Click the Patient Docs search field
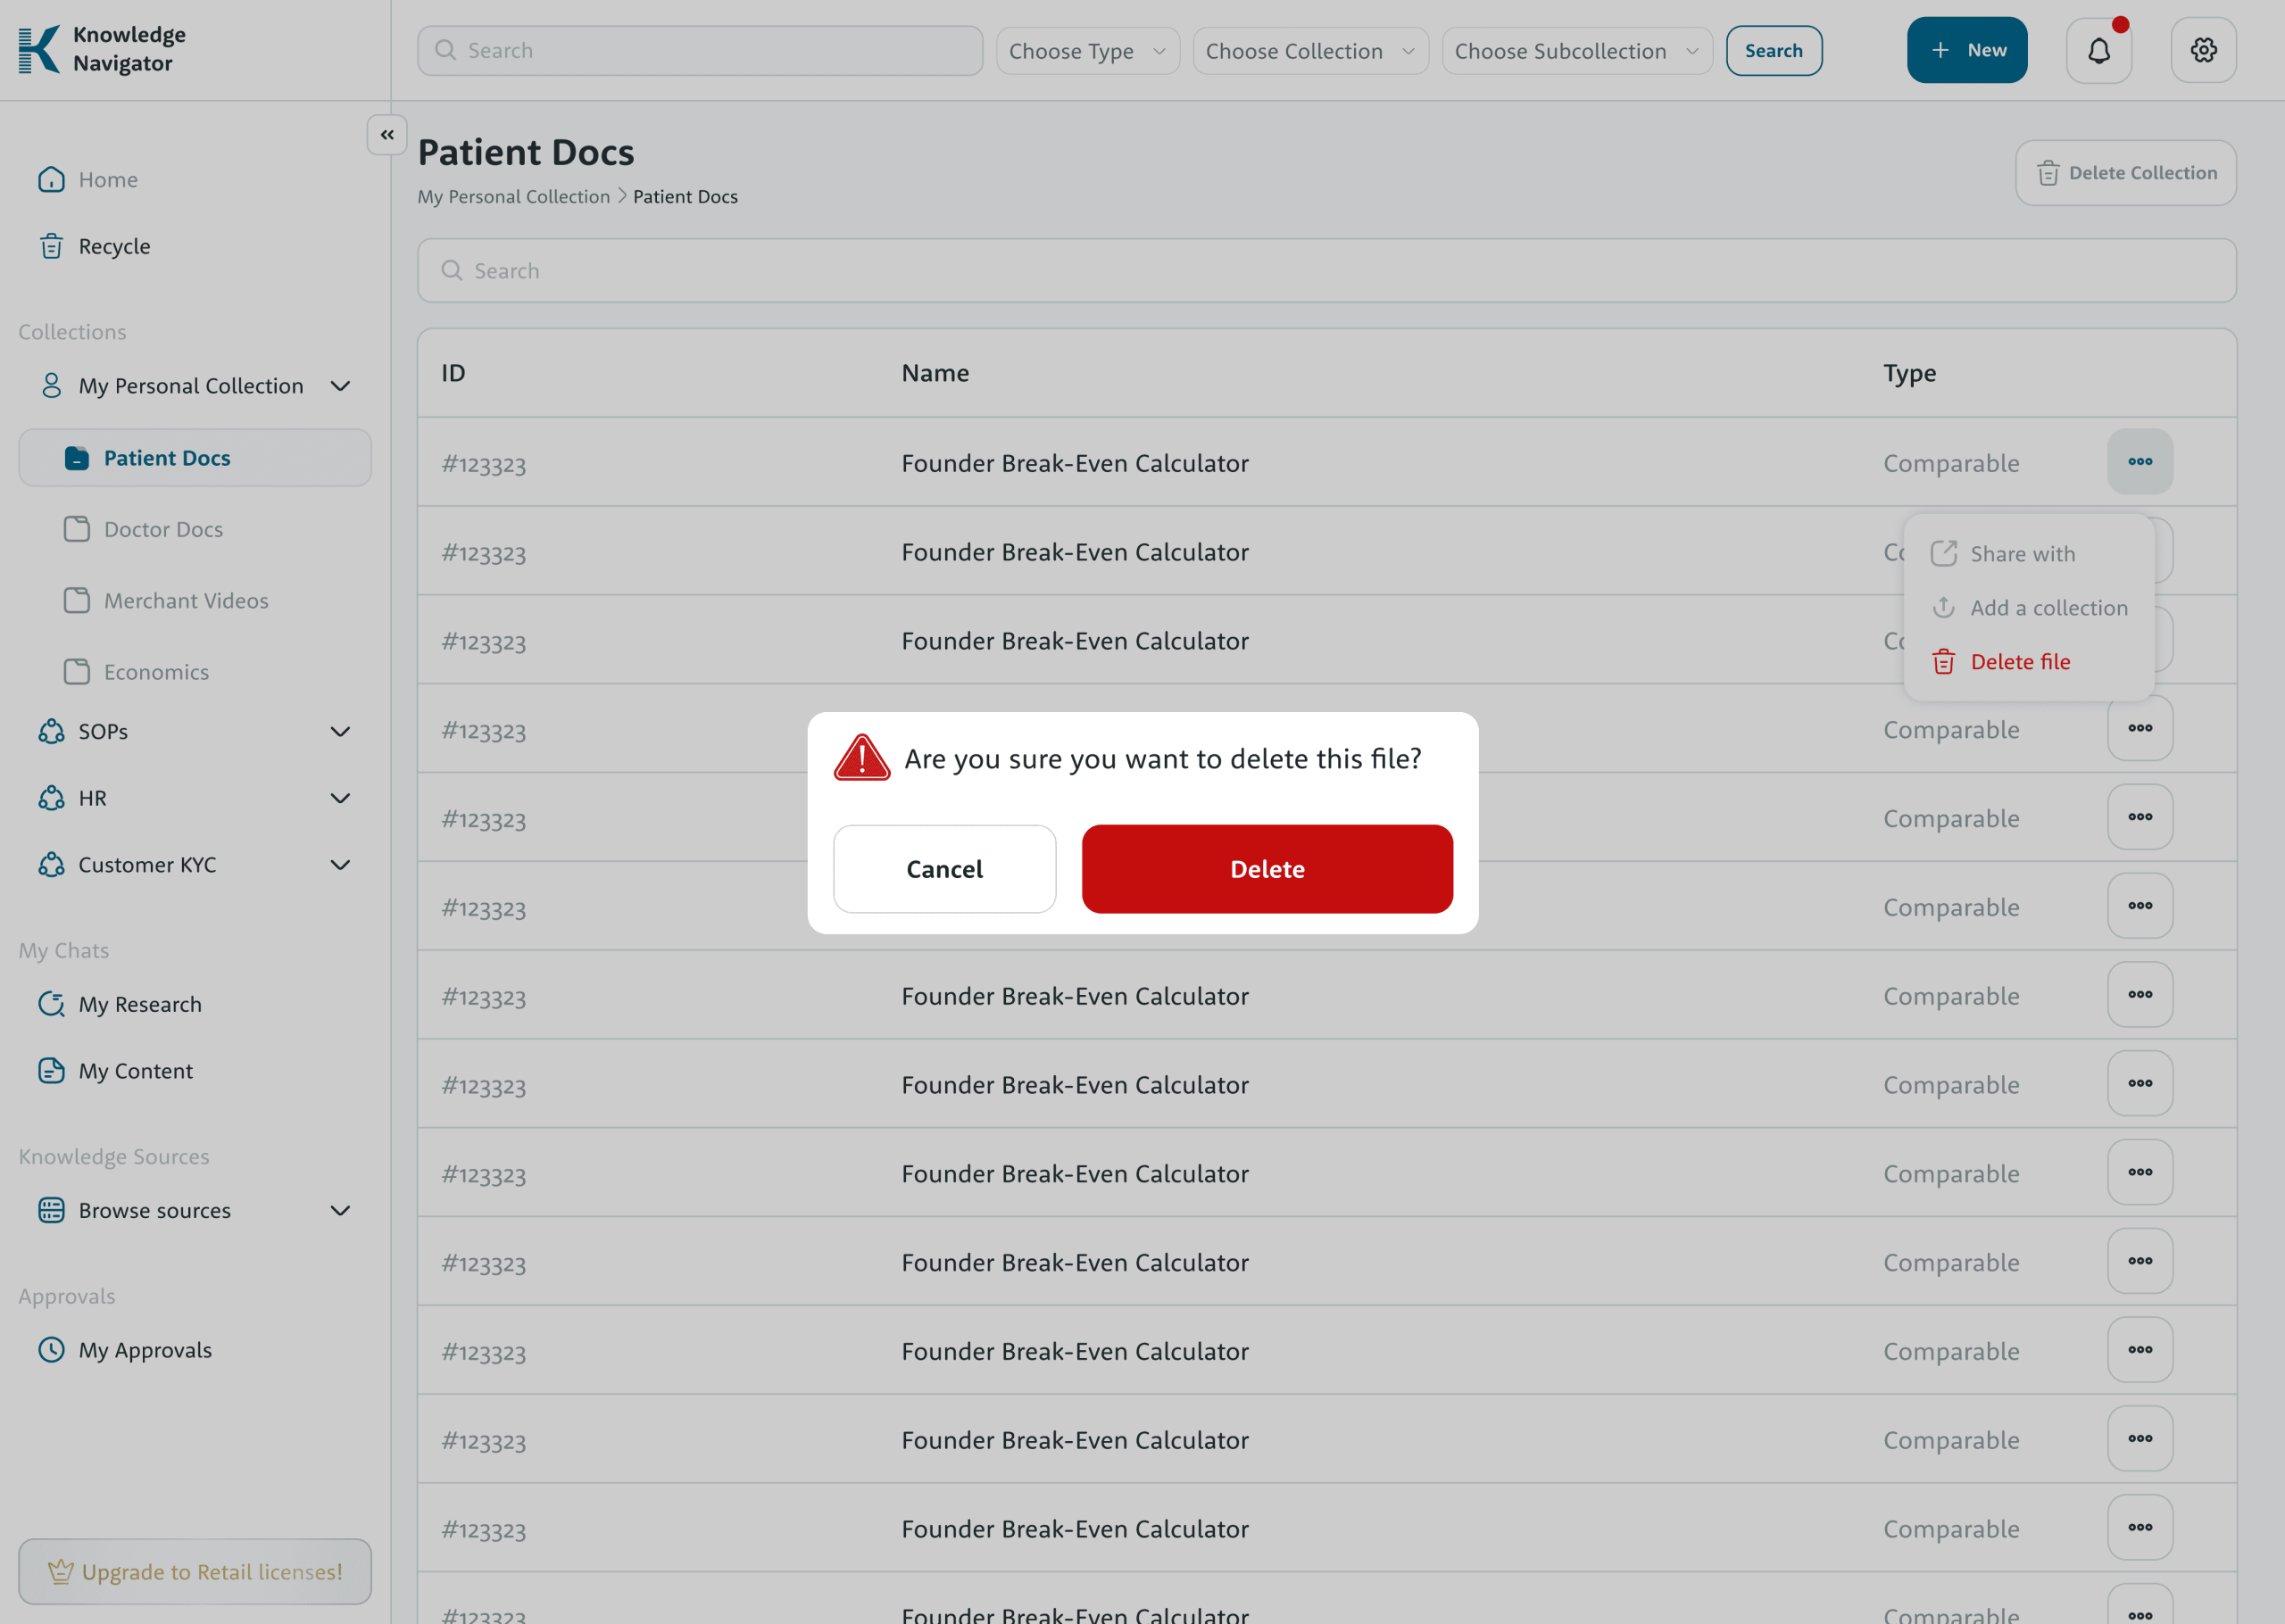Viewport: 2285px width, 1624px height. tap(1326, 271)
